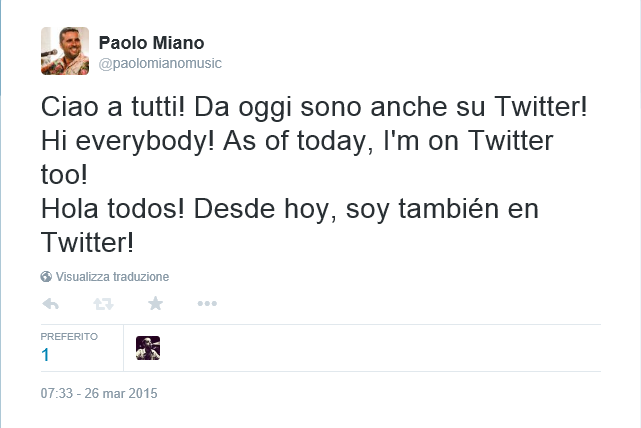Click the "PREFERITO" label
This screenshot has width=641, height=428.
[69, 336]
